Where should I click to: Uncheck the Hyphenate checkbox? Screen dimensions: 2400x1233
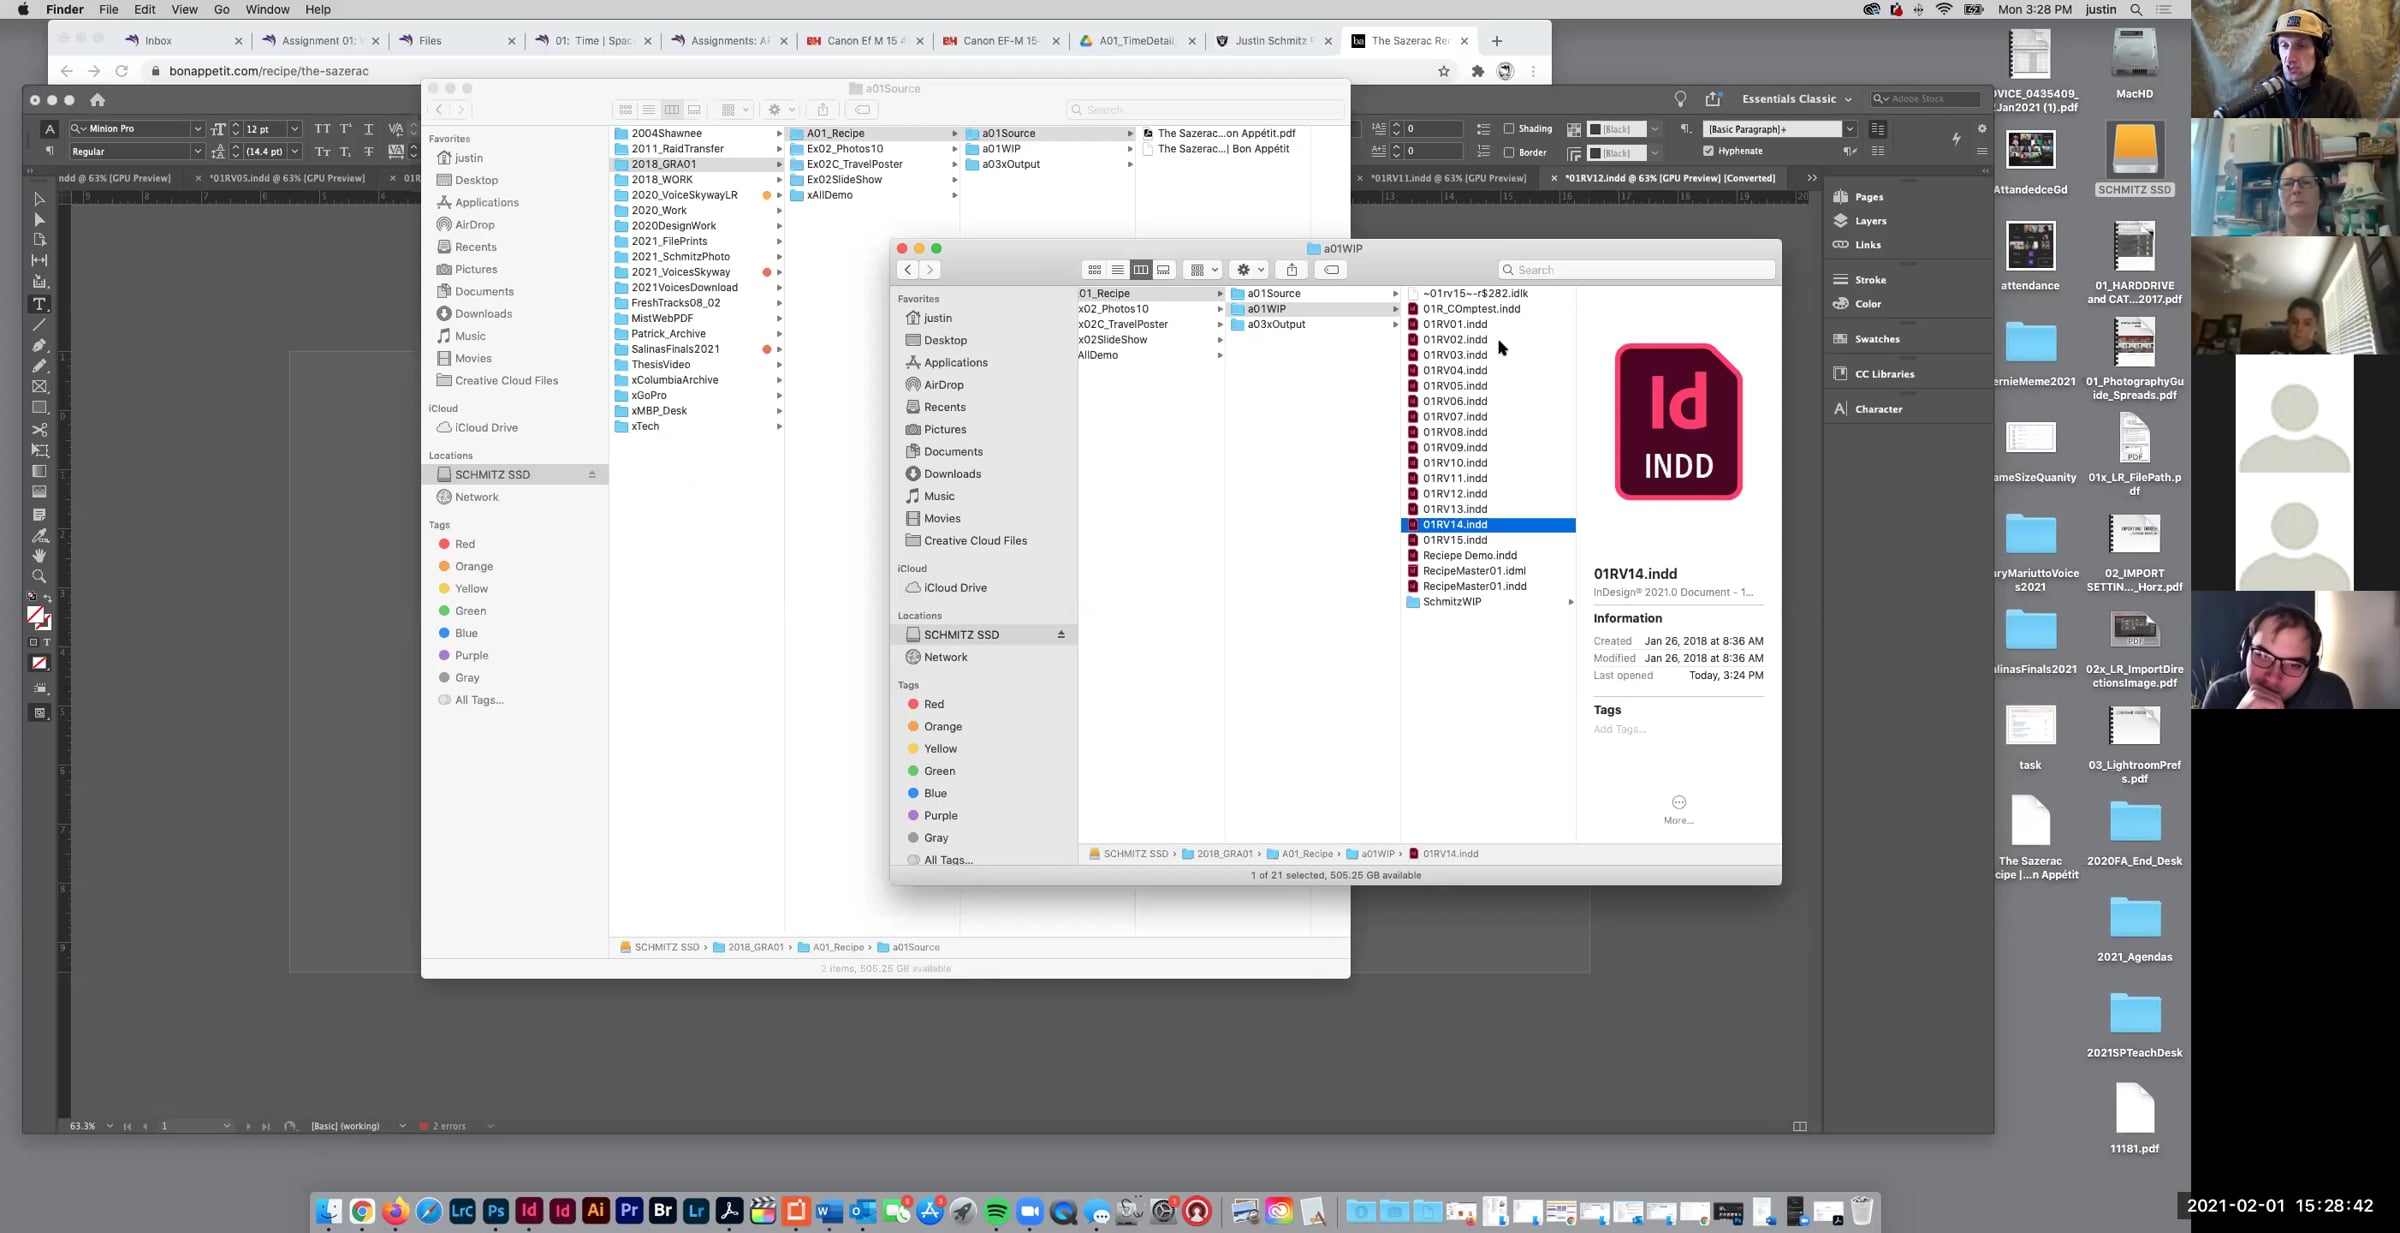[1708, 151]
